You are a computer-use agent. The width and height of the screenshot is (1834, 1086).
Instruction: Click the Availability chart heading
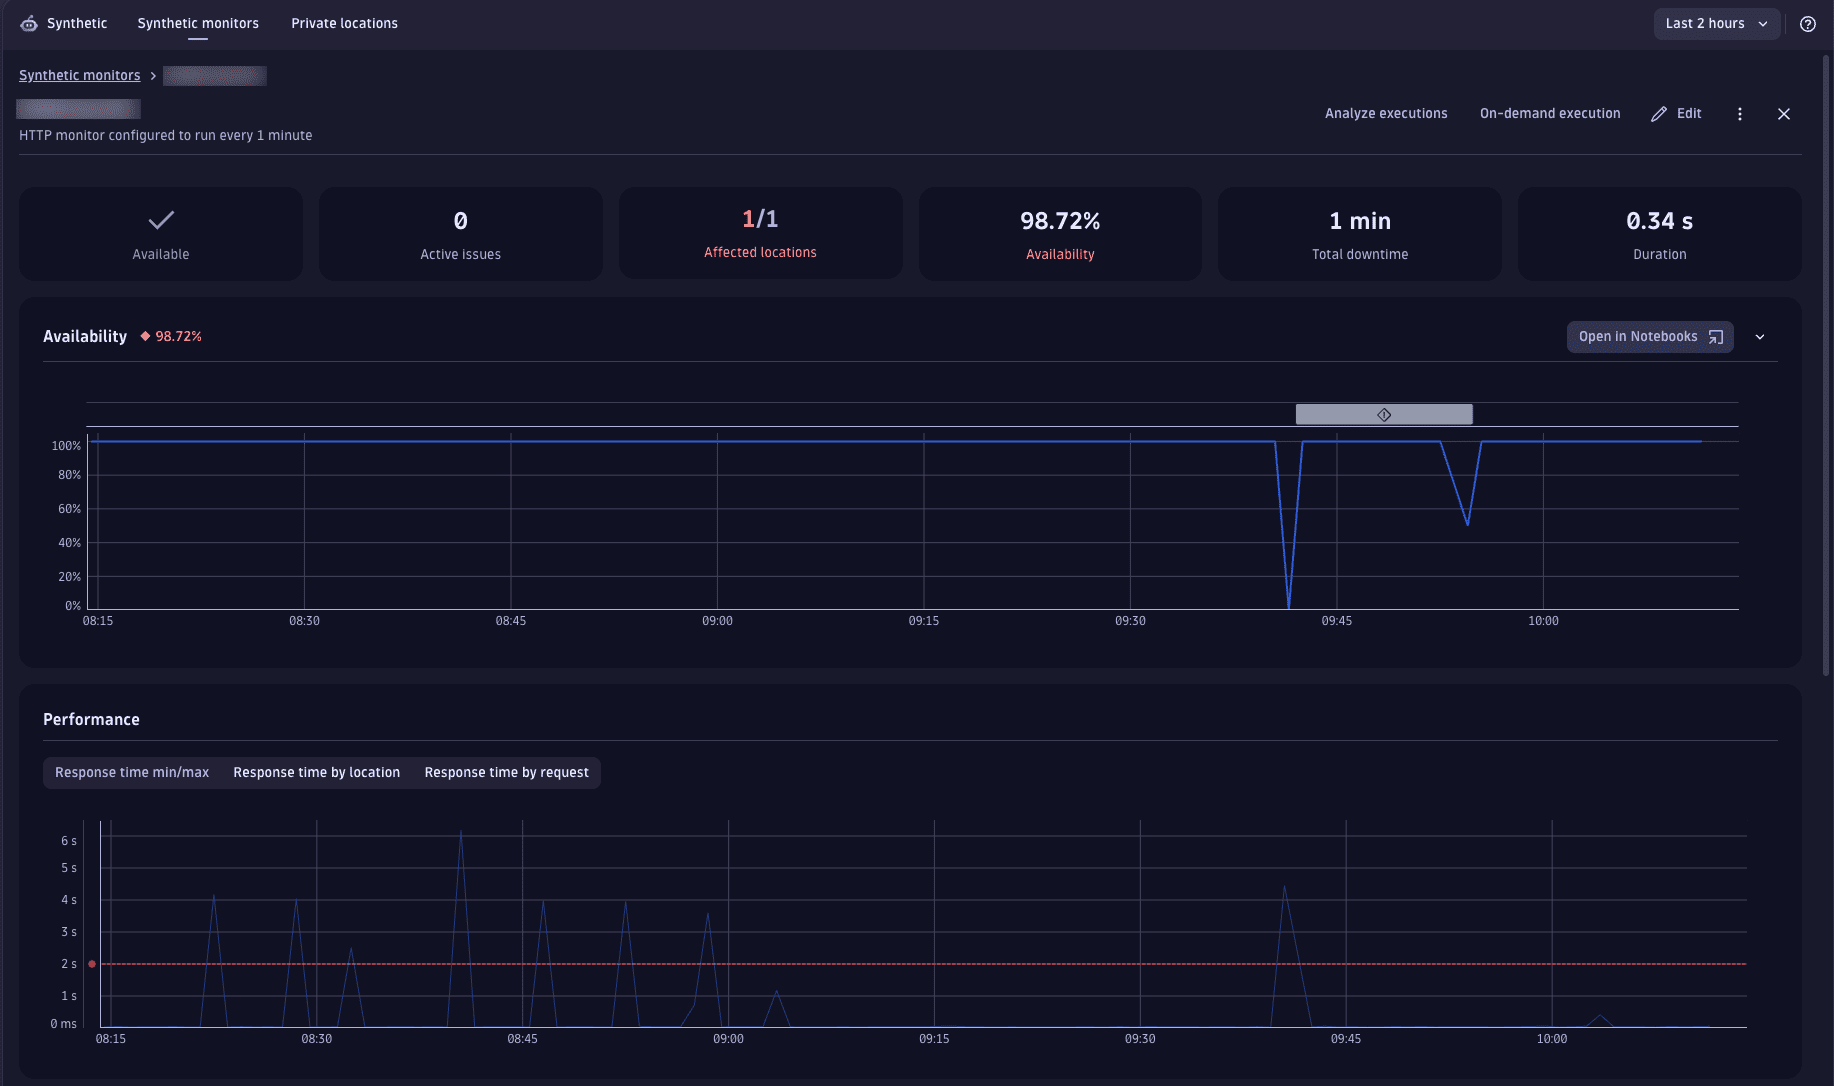[85, 337]
